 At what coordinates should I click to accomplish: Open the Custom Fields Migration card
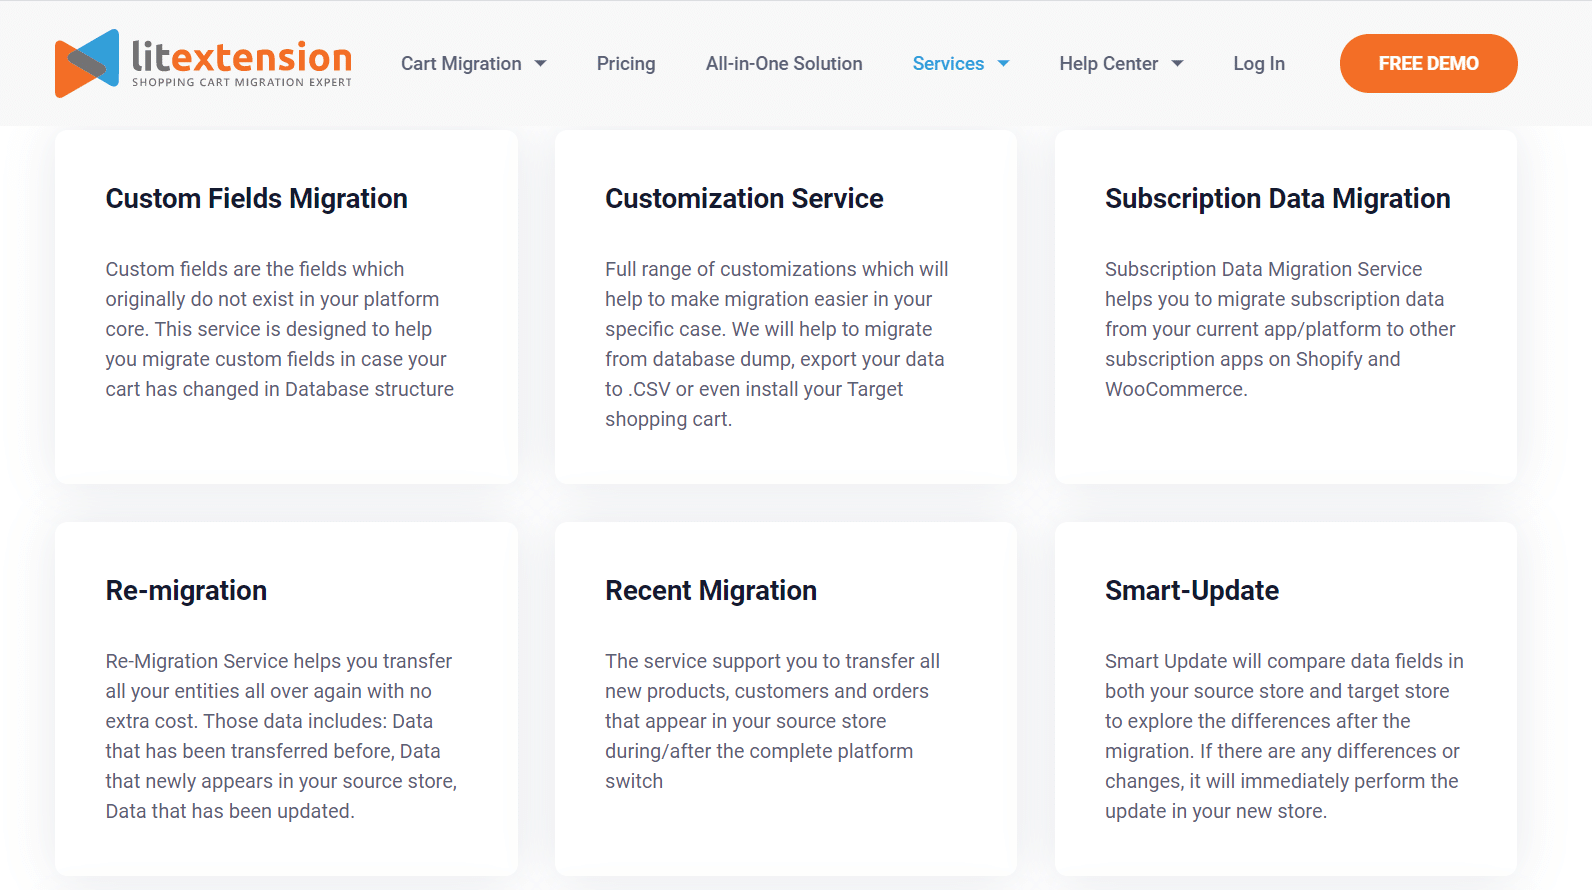click(x=286, y=307)
